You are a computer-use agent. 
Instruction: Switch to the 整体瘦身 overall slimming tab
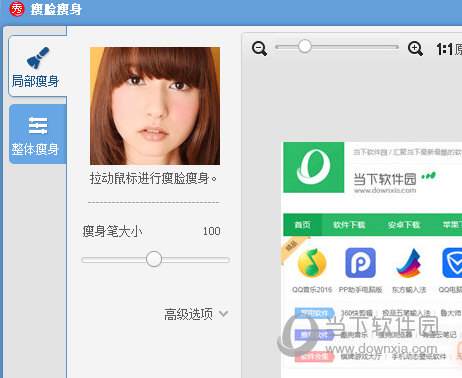pyautogui.click(x=38, y=134)
